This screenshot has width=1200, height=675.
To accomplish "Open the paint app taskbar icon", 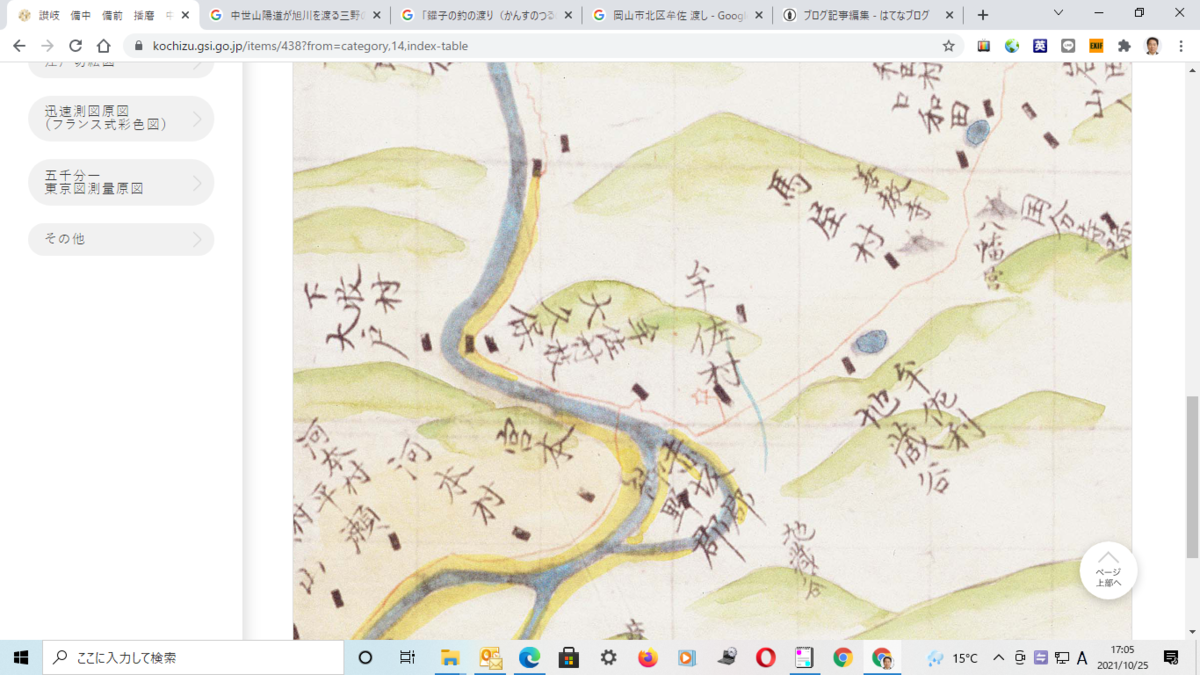I will point(804,657).
